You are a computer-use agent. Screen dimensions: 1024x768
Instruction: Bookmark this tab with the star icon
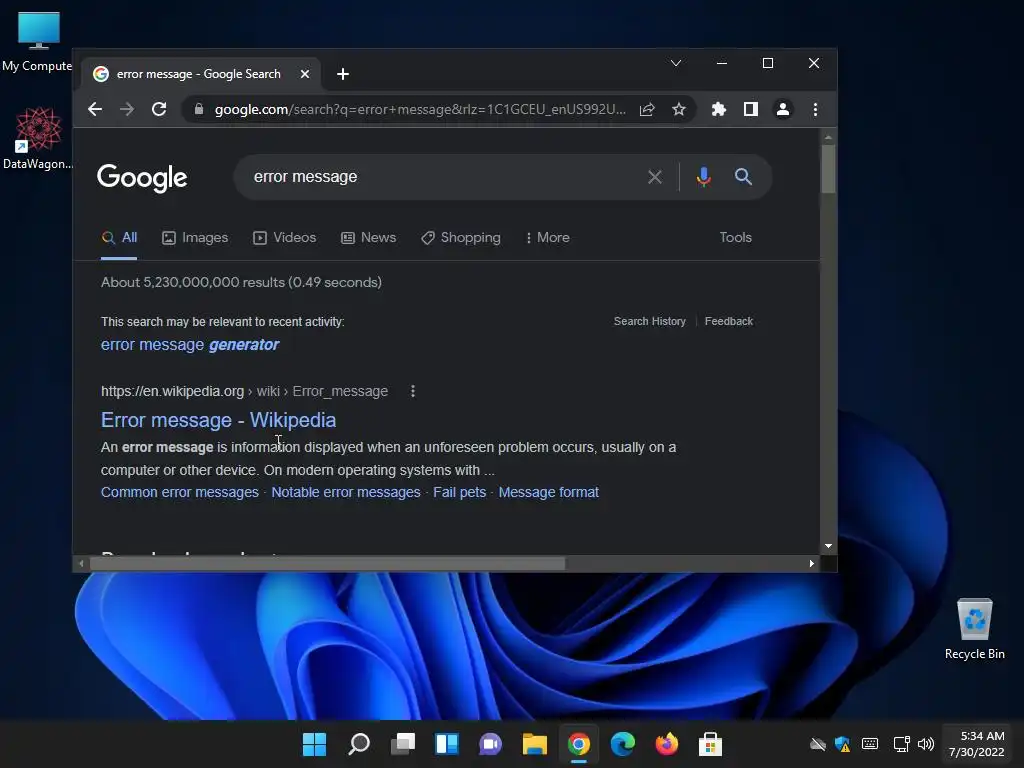pos(679,109)
